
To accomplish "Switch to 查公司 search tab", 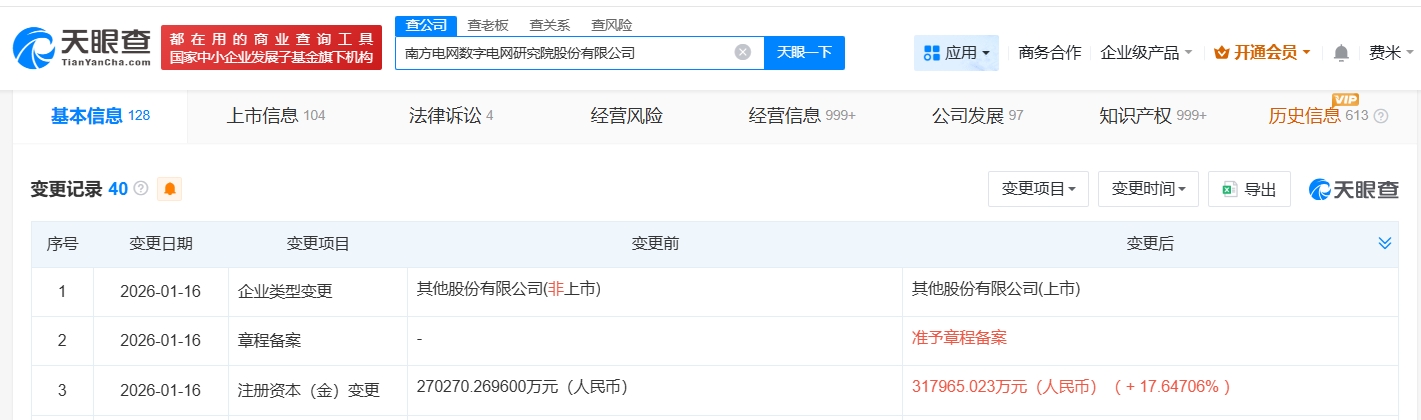I will point(426,25).
